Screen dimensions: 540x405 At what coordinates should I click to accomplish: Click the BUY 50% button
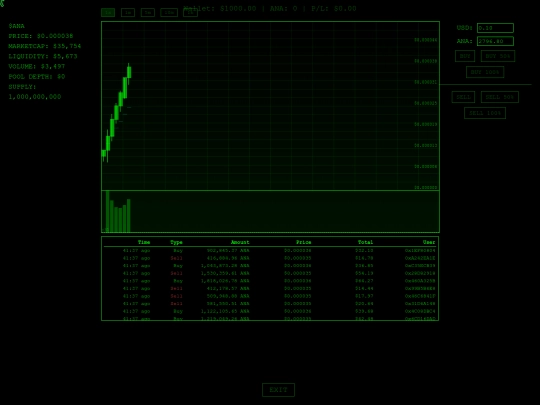[x=498, y=56]
